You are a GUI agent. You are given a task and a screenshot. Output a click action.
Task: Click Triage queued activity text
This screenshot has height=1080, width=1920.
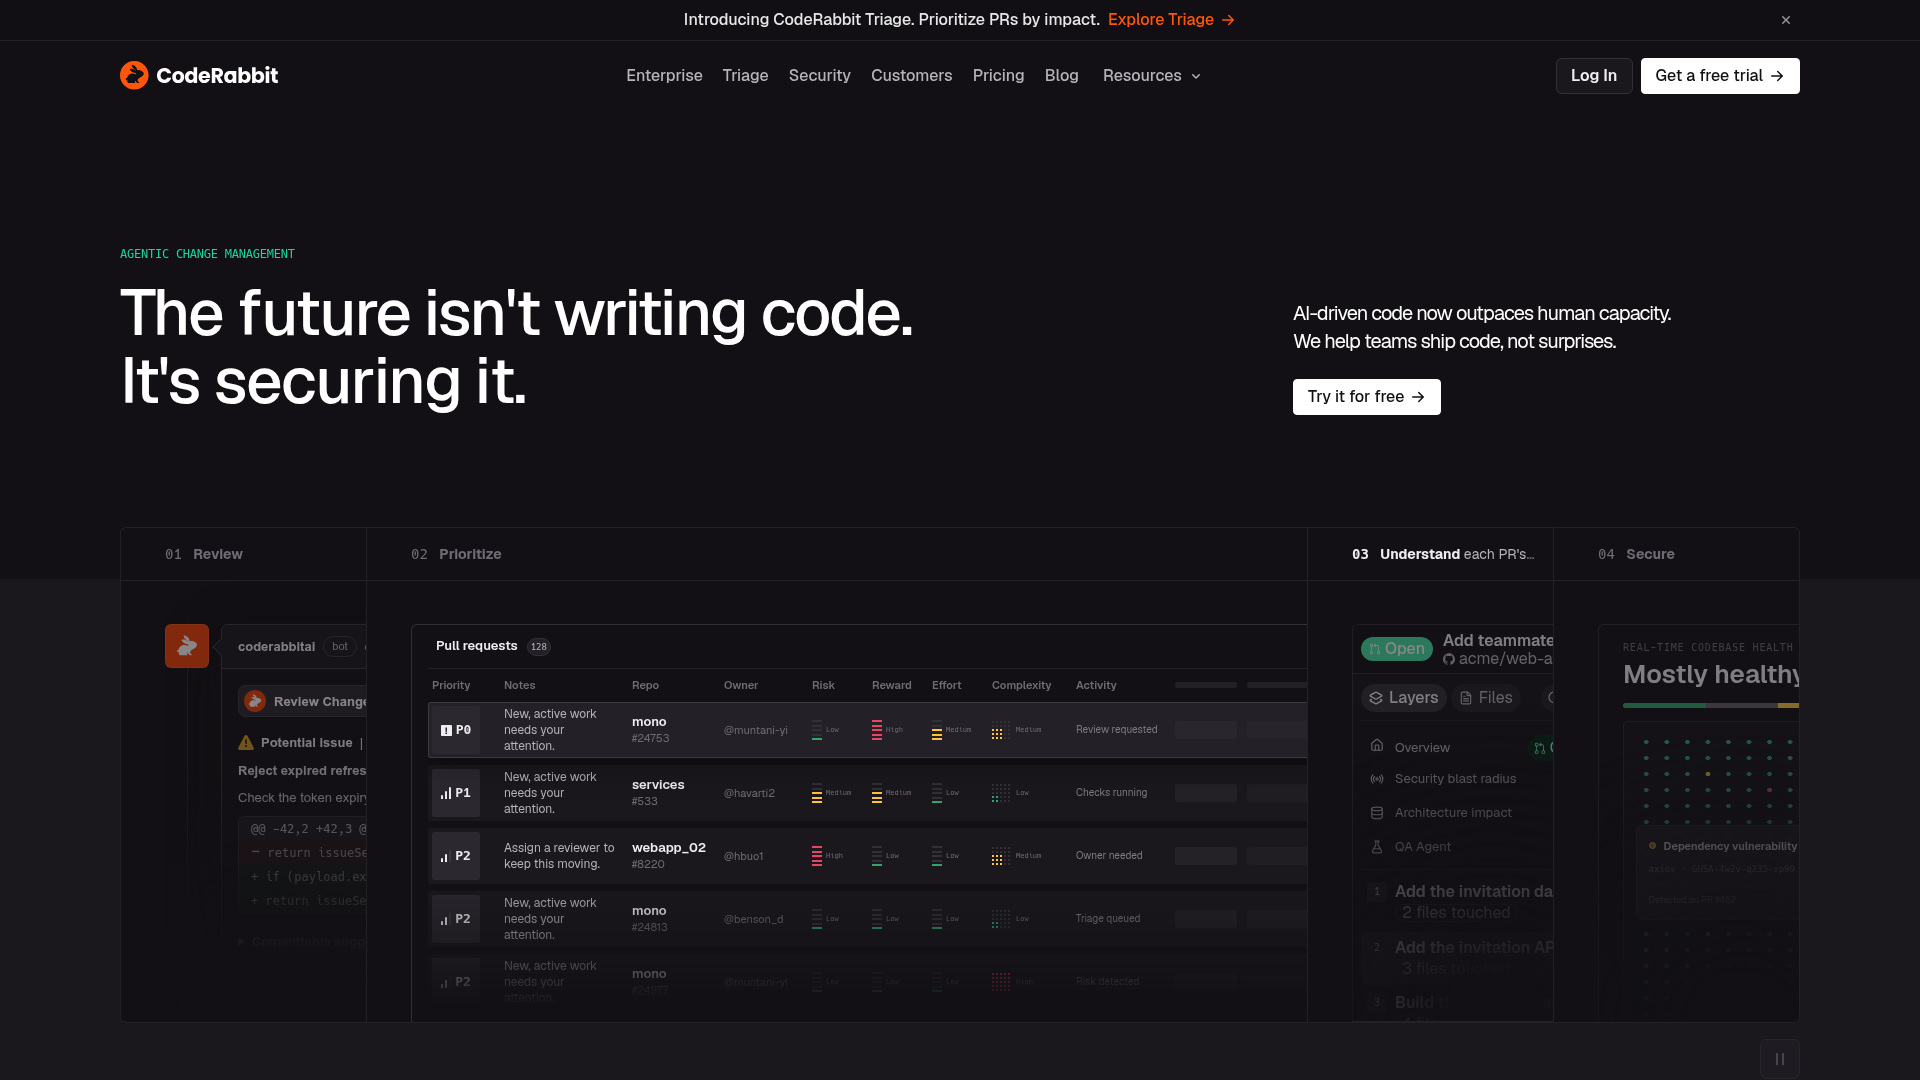[1108, 919]
